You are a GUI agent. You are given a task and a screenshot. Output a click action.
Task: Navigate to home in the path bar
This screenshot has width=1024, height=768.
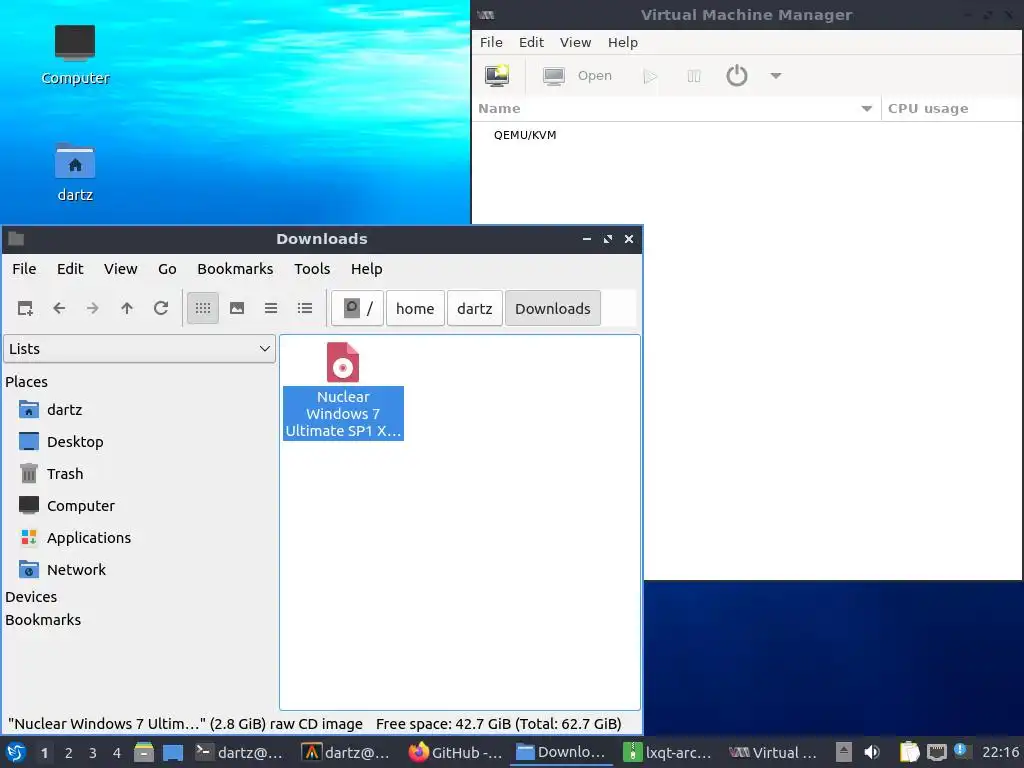click(x=415, y=308)
